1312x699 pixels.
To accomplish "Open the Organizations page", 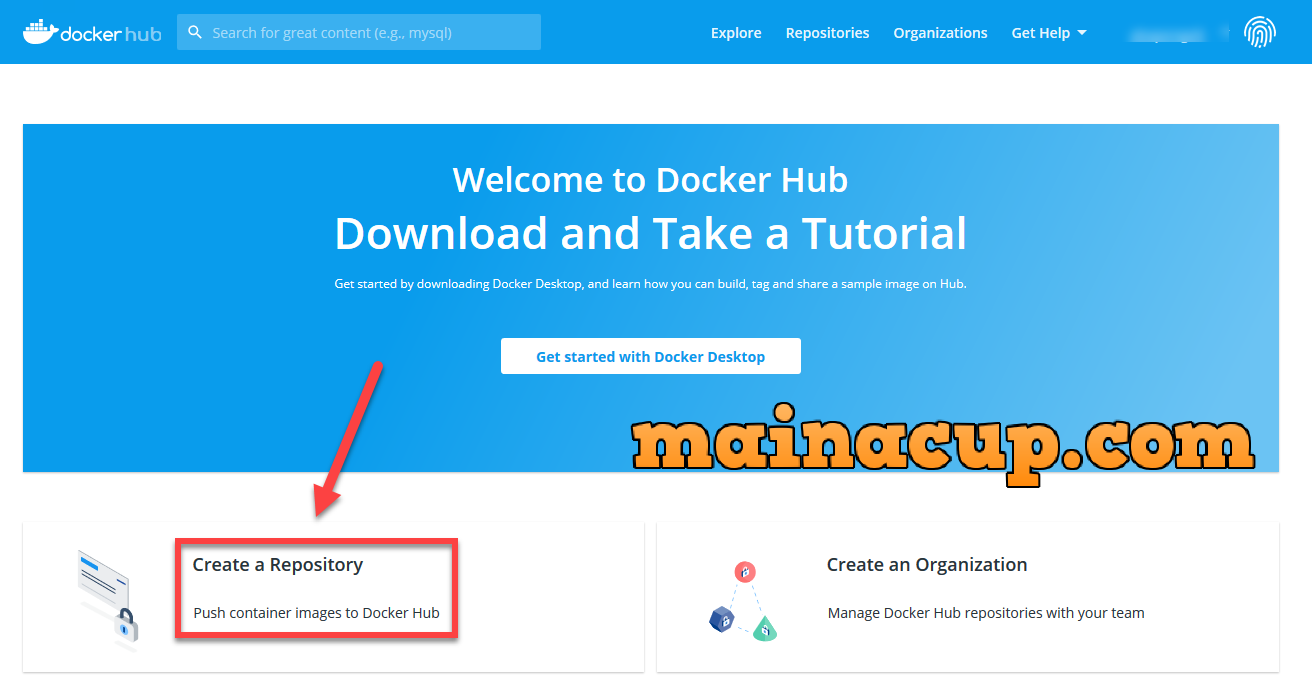I will [x=940, y=33].
